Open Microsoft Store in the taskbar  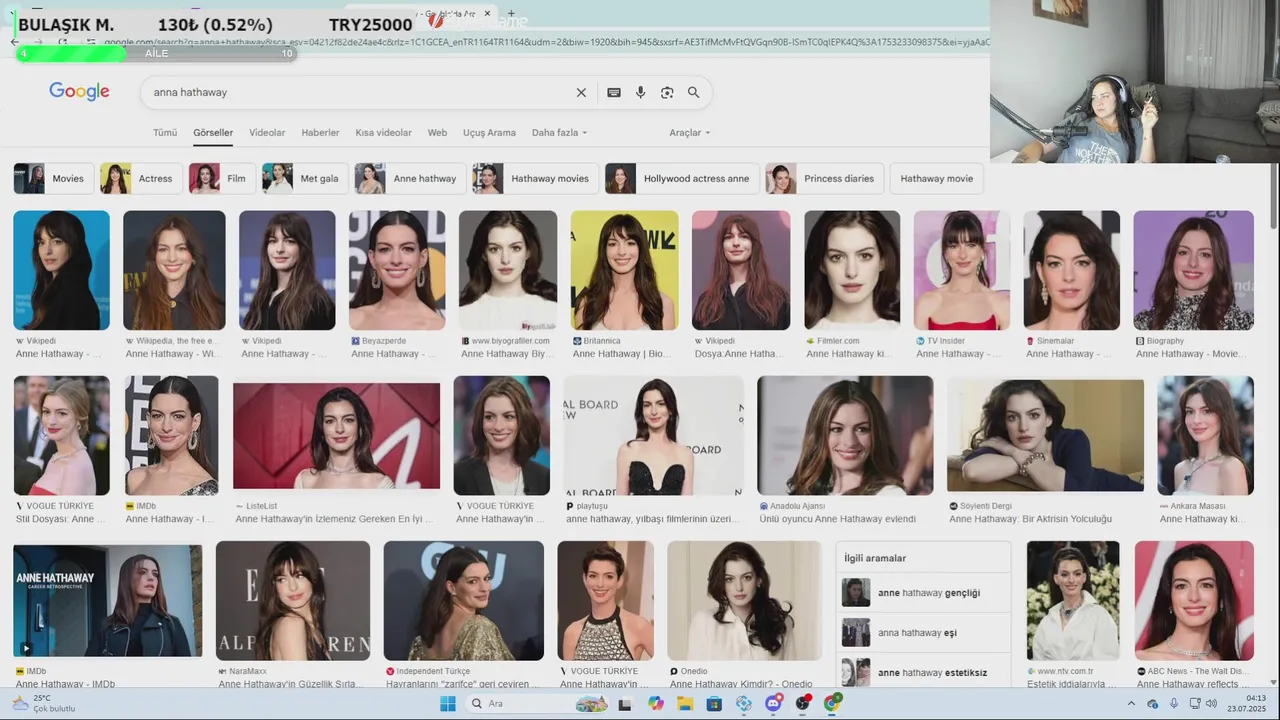pyautogui.click(x=714, y=704)
